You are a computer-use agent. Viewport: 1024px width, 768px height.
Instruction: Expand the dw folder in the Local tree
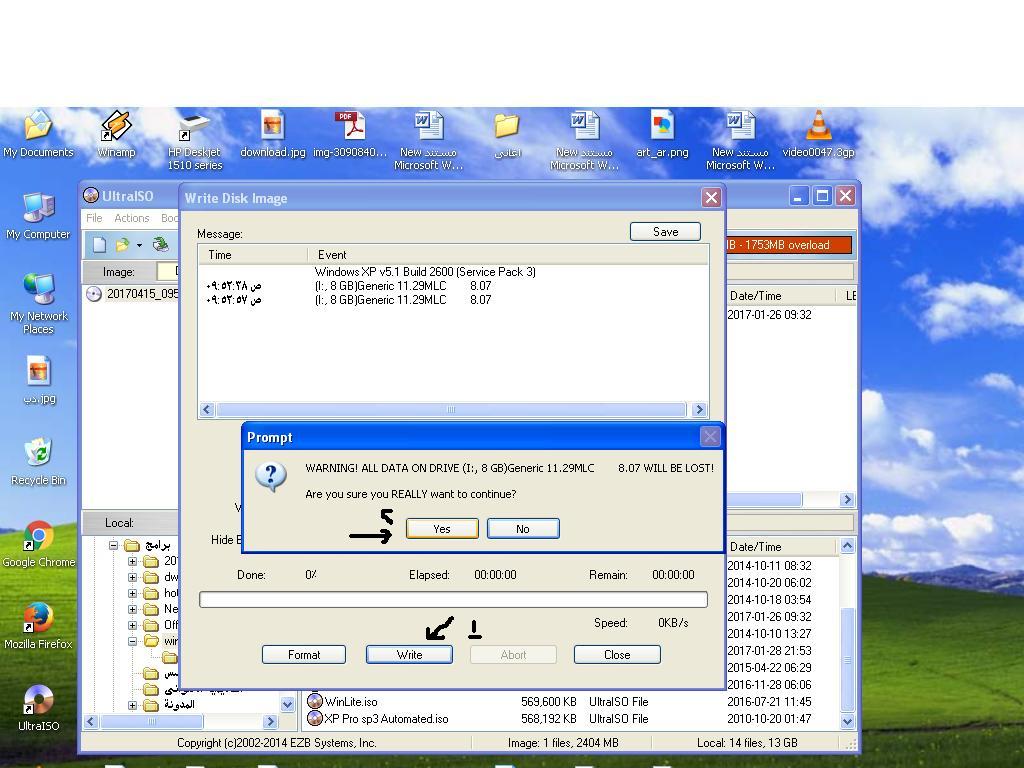pyautogui.click(x=133, y=577)
